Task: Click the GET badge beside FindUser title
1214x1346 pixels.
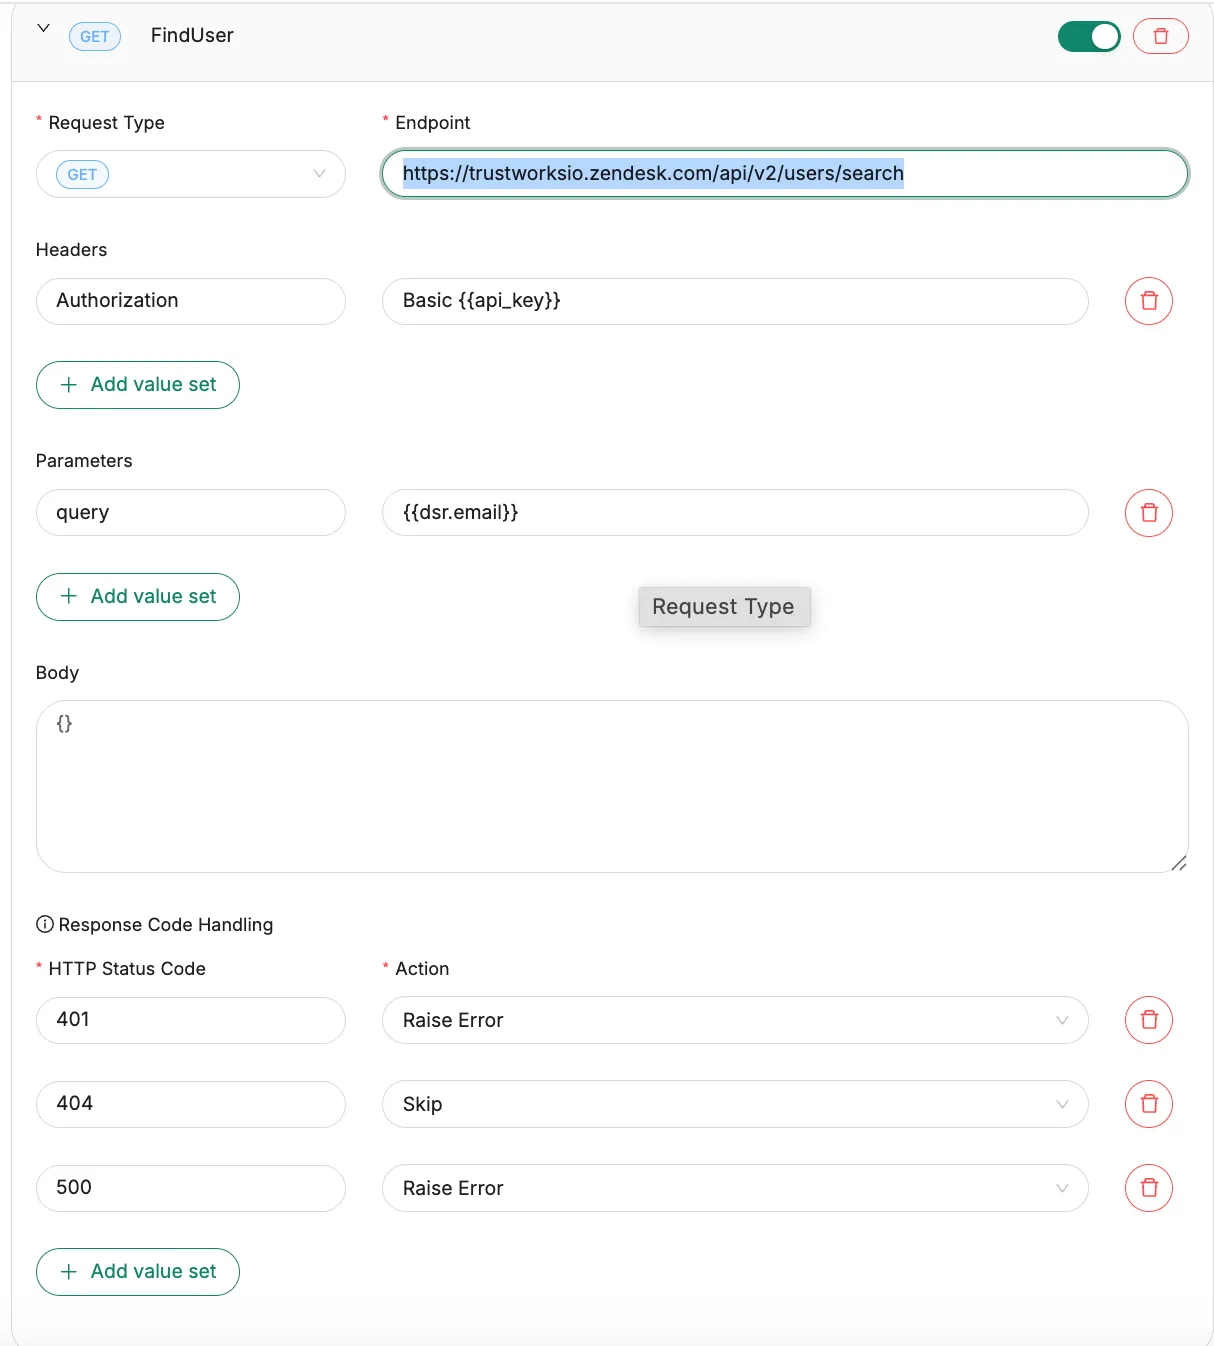Action: tap(95, 37)
